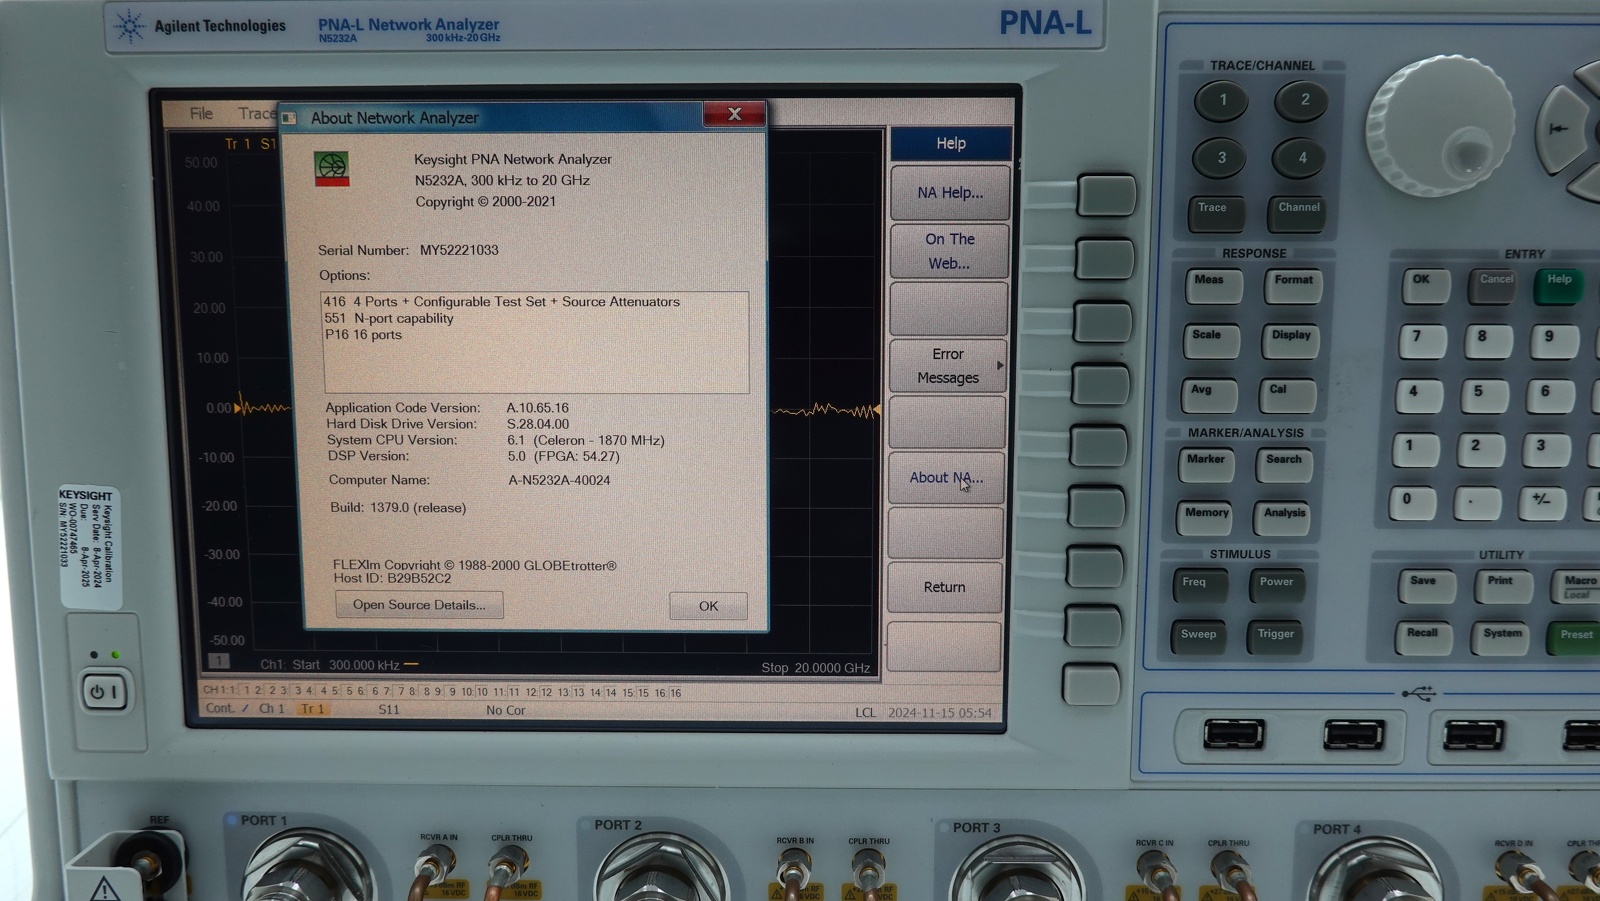Expand the Error Messages submenu
This screenshot has height=901, width=1600.
coord(947,366)
